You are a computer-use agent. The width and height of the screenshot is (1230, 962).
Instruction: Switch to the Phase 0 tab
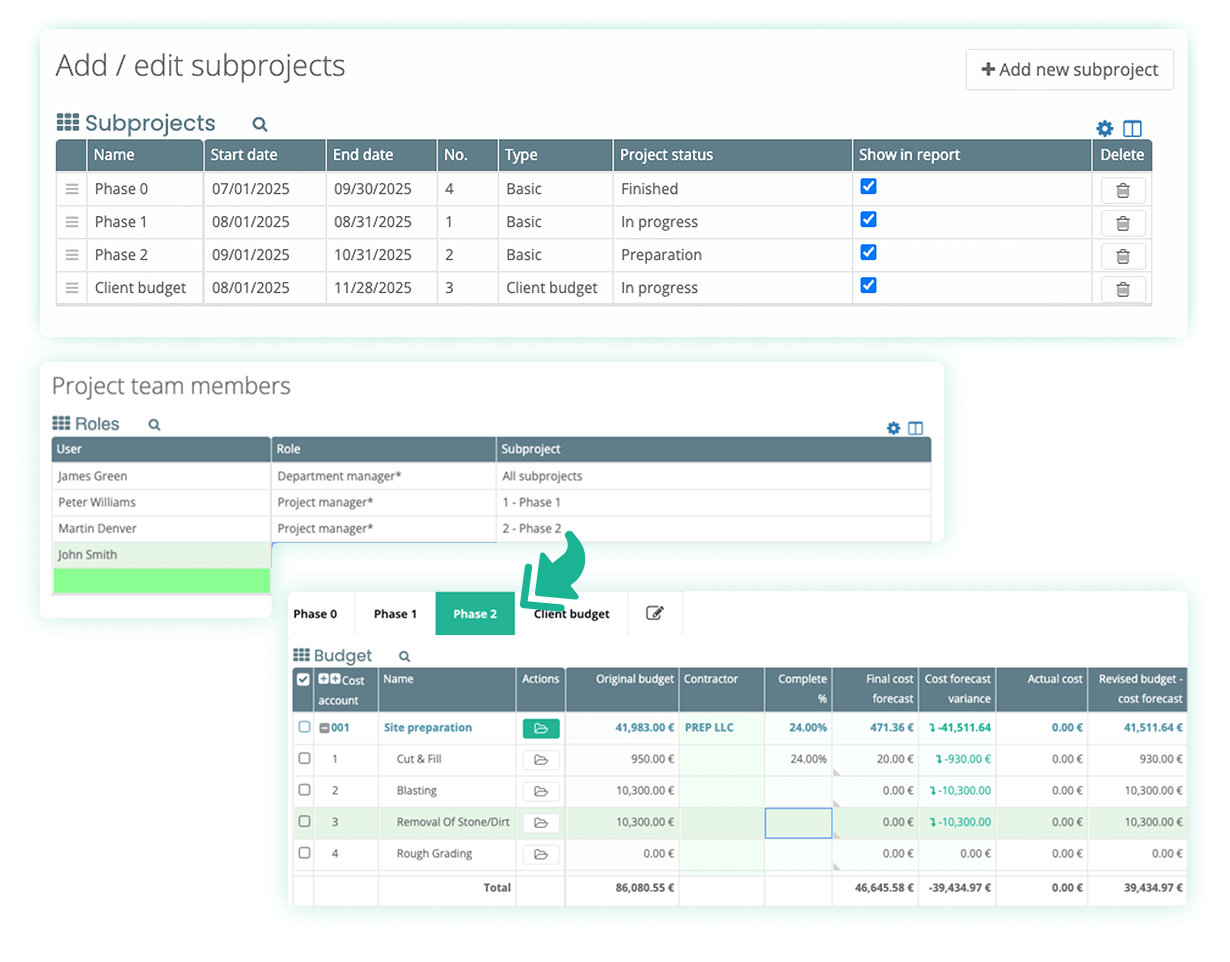point(317,614)
